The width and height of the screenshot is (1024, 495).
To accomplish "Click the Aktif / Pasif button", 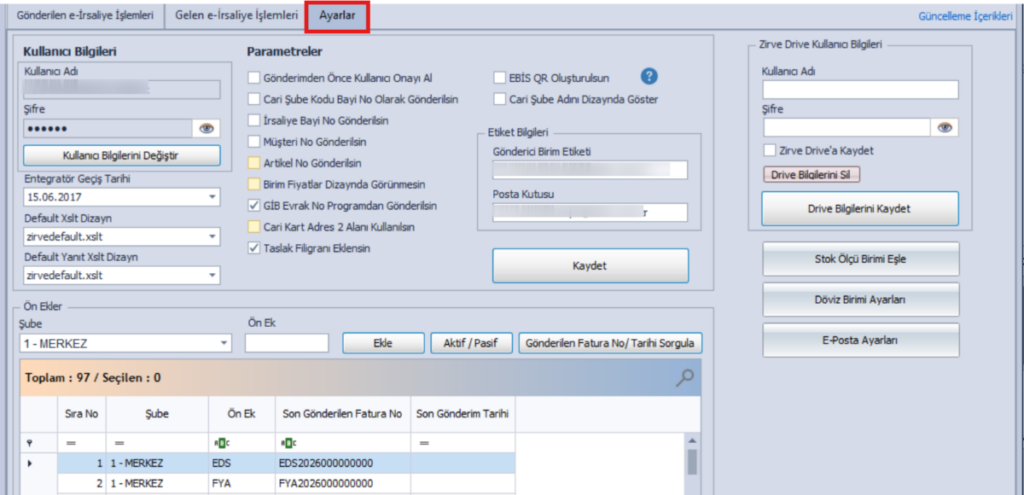I will [472, 343].
